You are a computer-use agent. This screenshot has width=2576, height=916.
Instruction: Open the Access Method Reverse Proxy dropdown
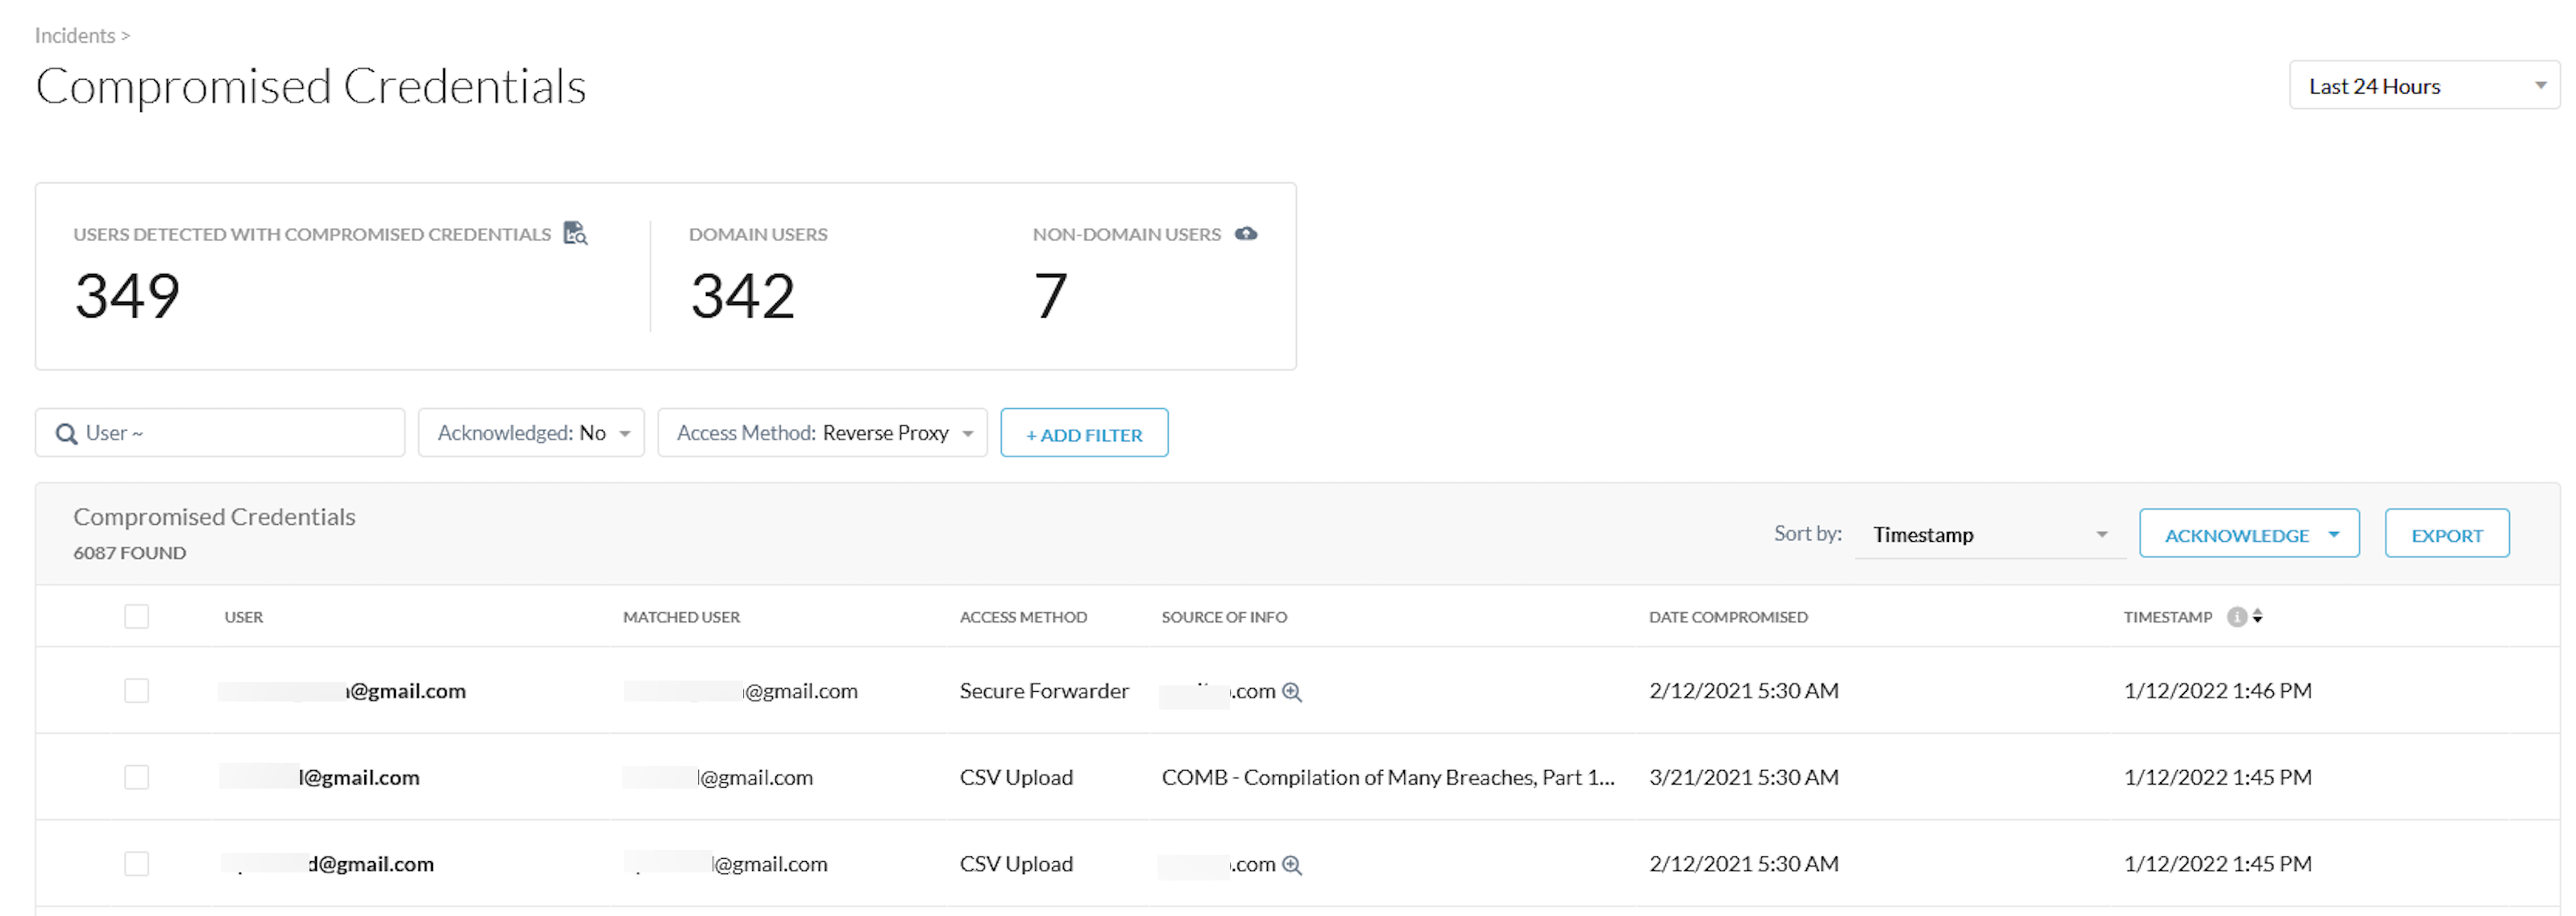click(822, 433)
